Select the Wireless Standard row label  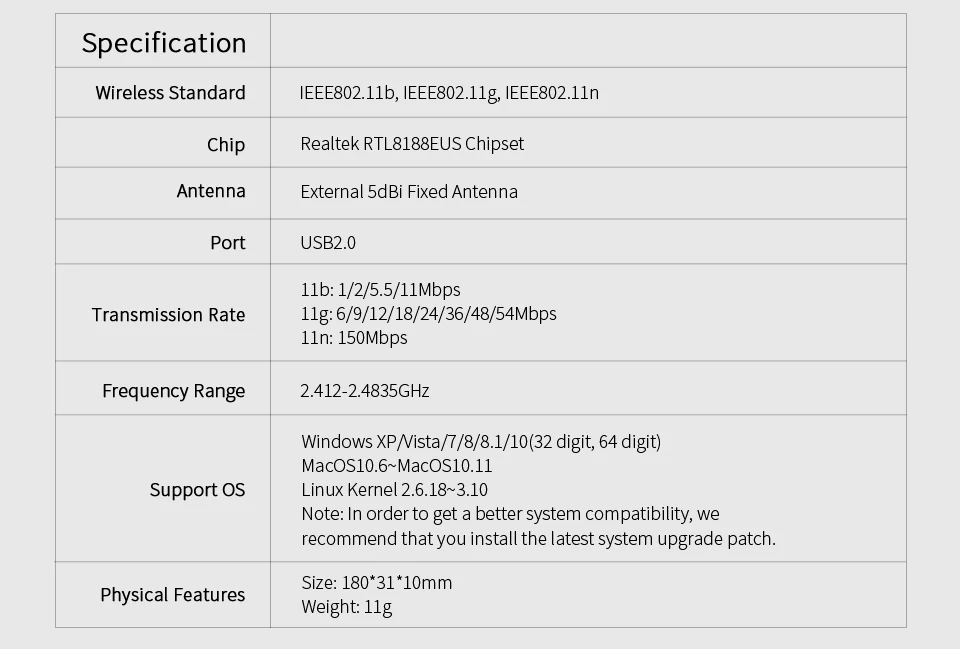click(170, 93)
